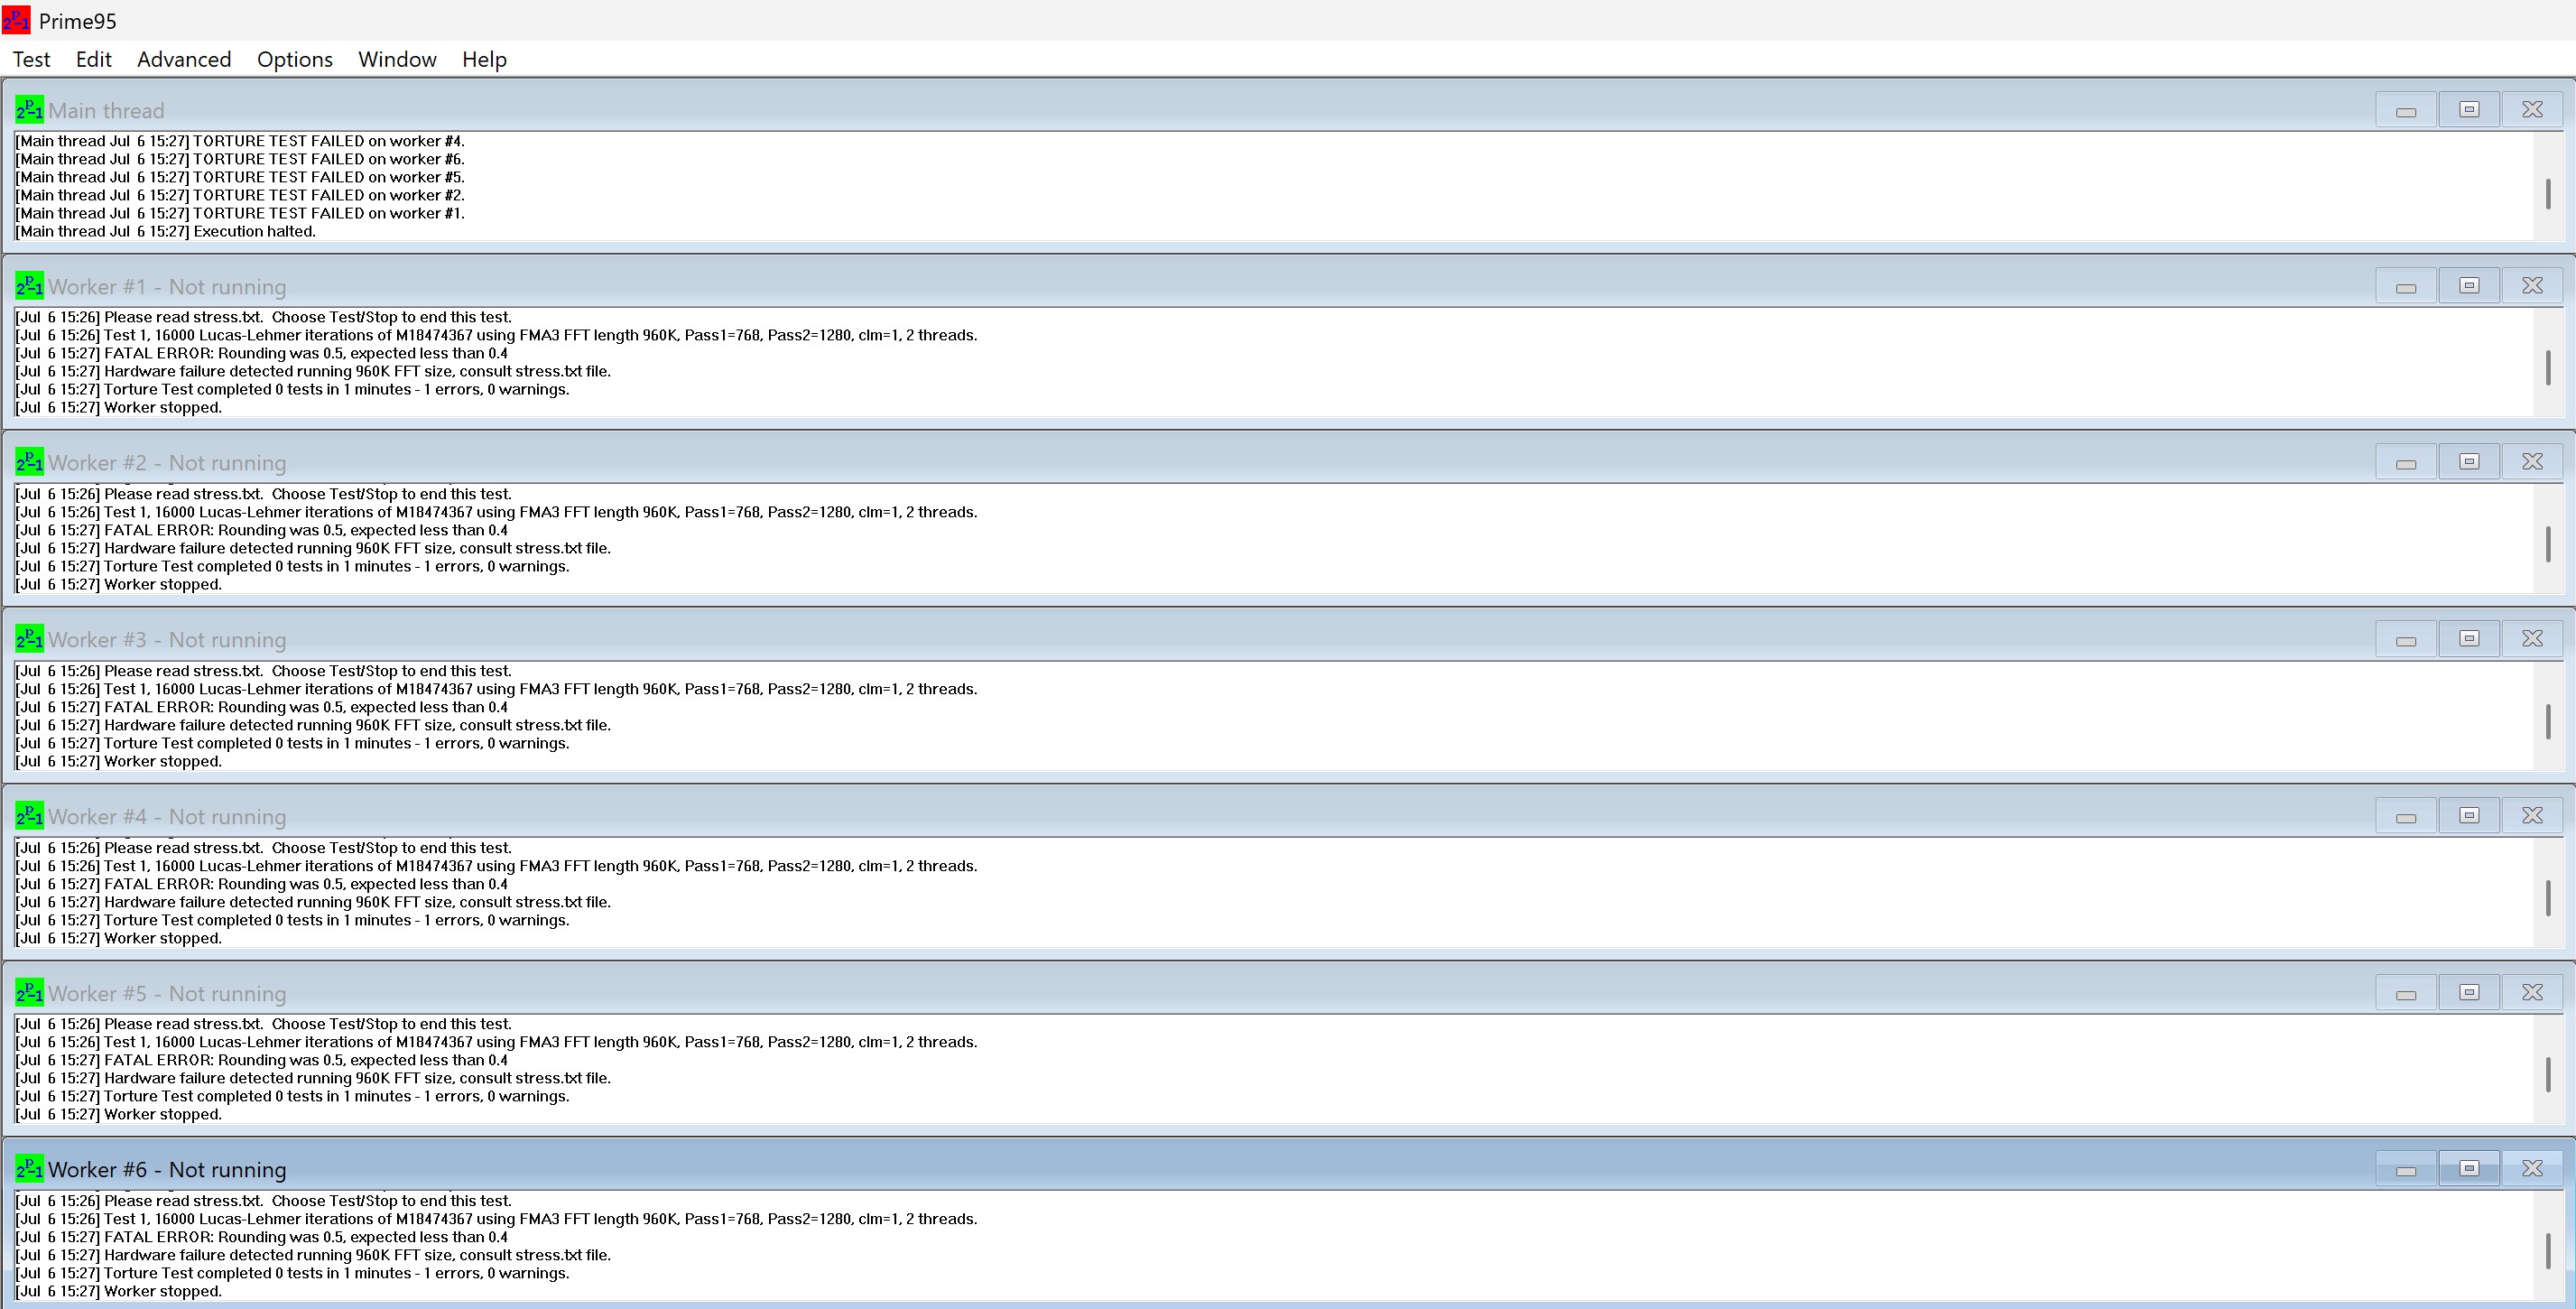Viewport: 2576px width, 1309px height.
Task: Click Worker #2 'Hardware failure detected' line
Action: pos(313,548)
